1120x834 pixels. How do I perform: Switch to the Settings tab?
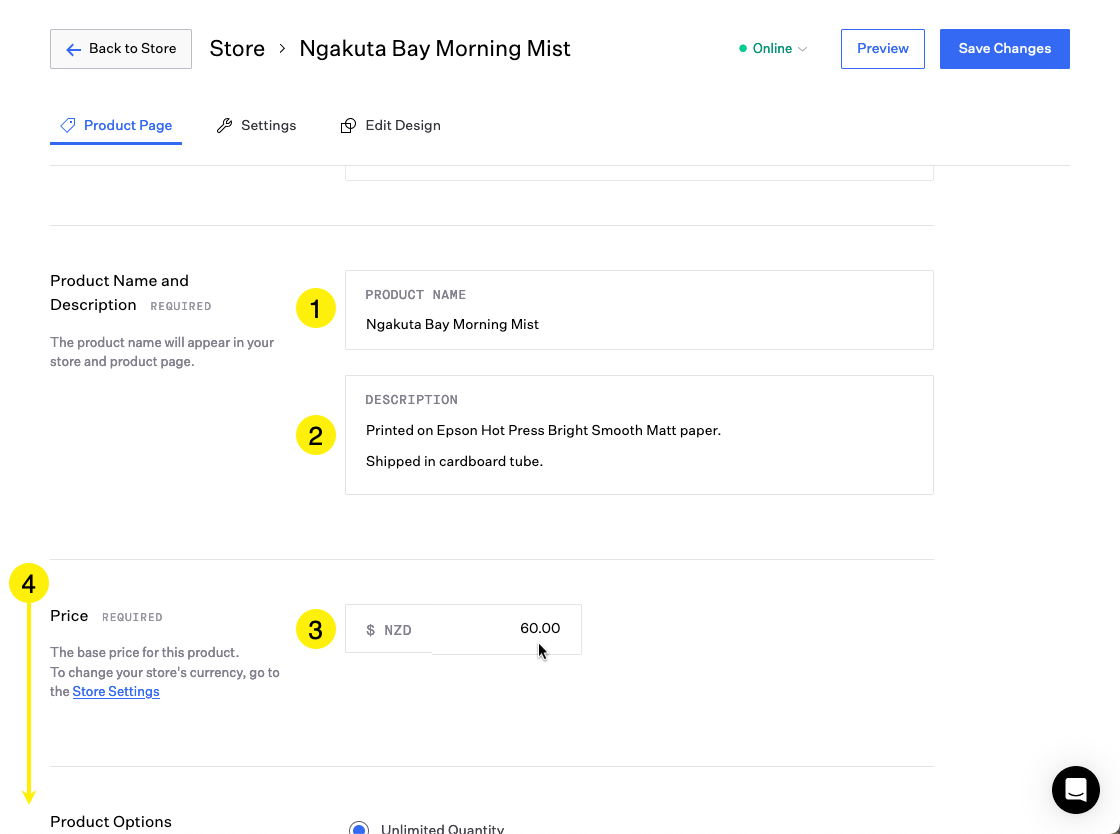click(257, 125)
